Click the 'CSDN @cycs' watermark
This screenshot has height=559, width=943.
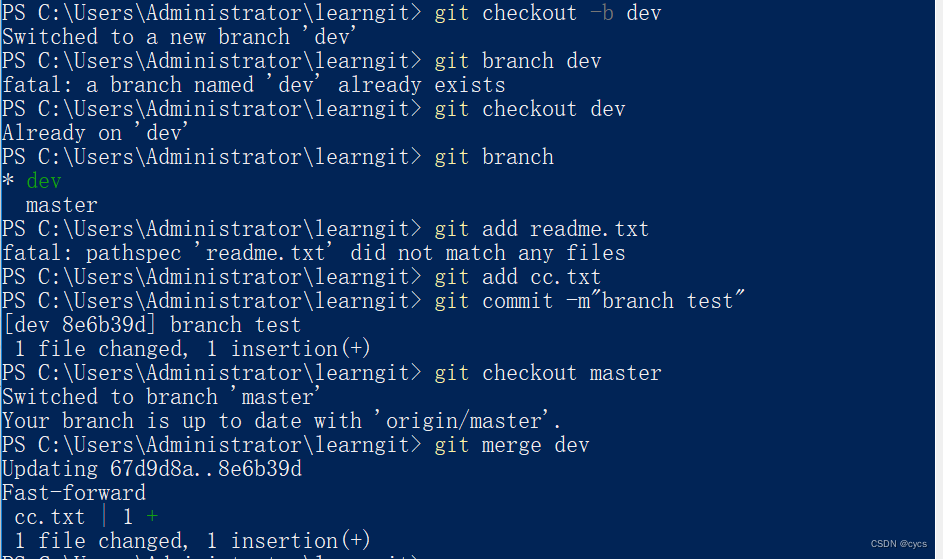point(898,544)
